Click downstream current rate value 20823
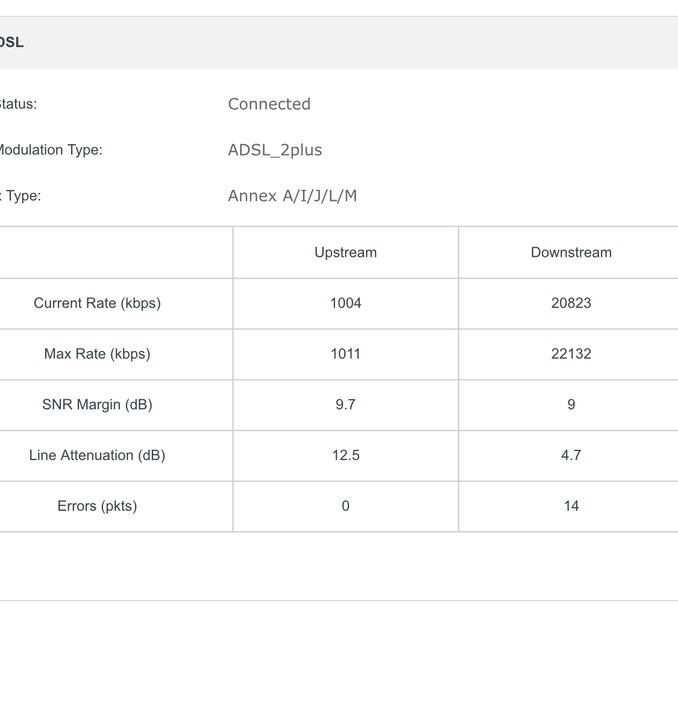 571,303
